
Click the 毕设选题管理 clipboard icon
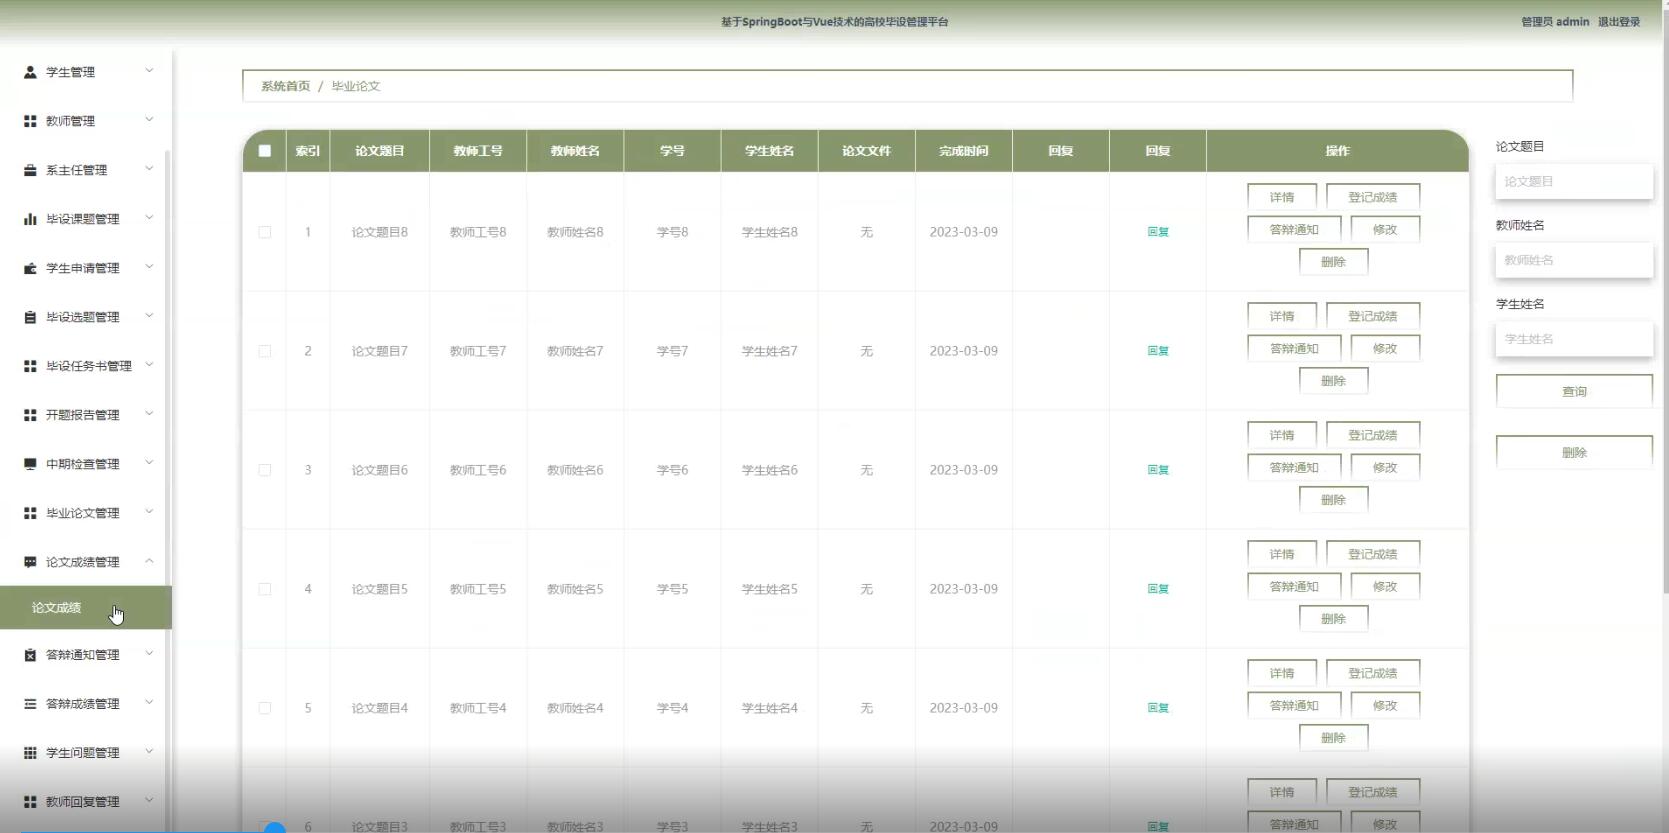30,317
